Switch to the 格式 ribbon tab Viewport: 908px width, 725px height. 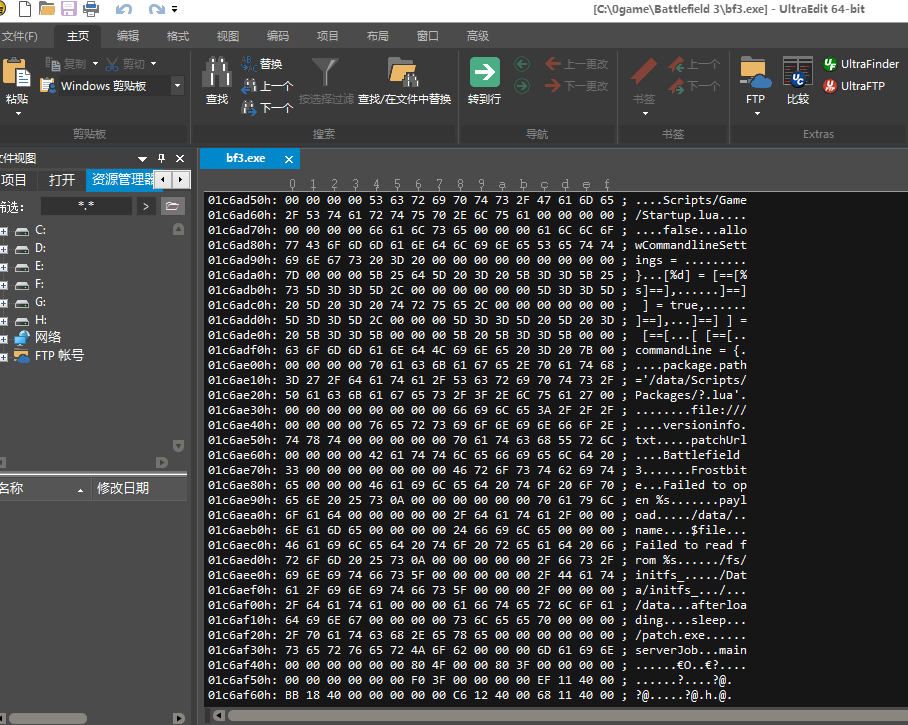pos(178,36)
